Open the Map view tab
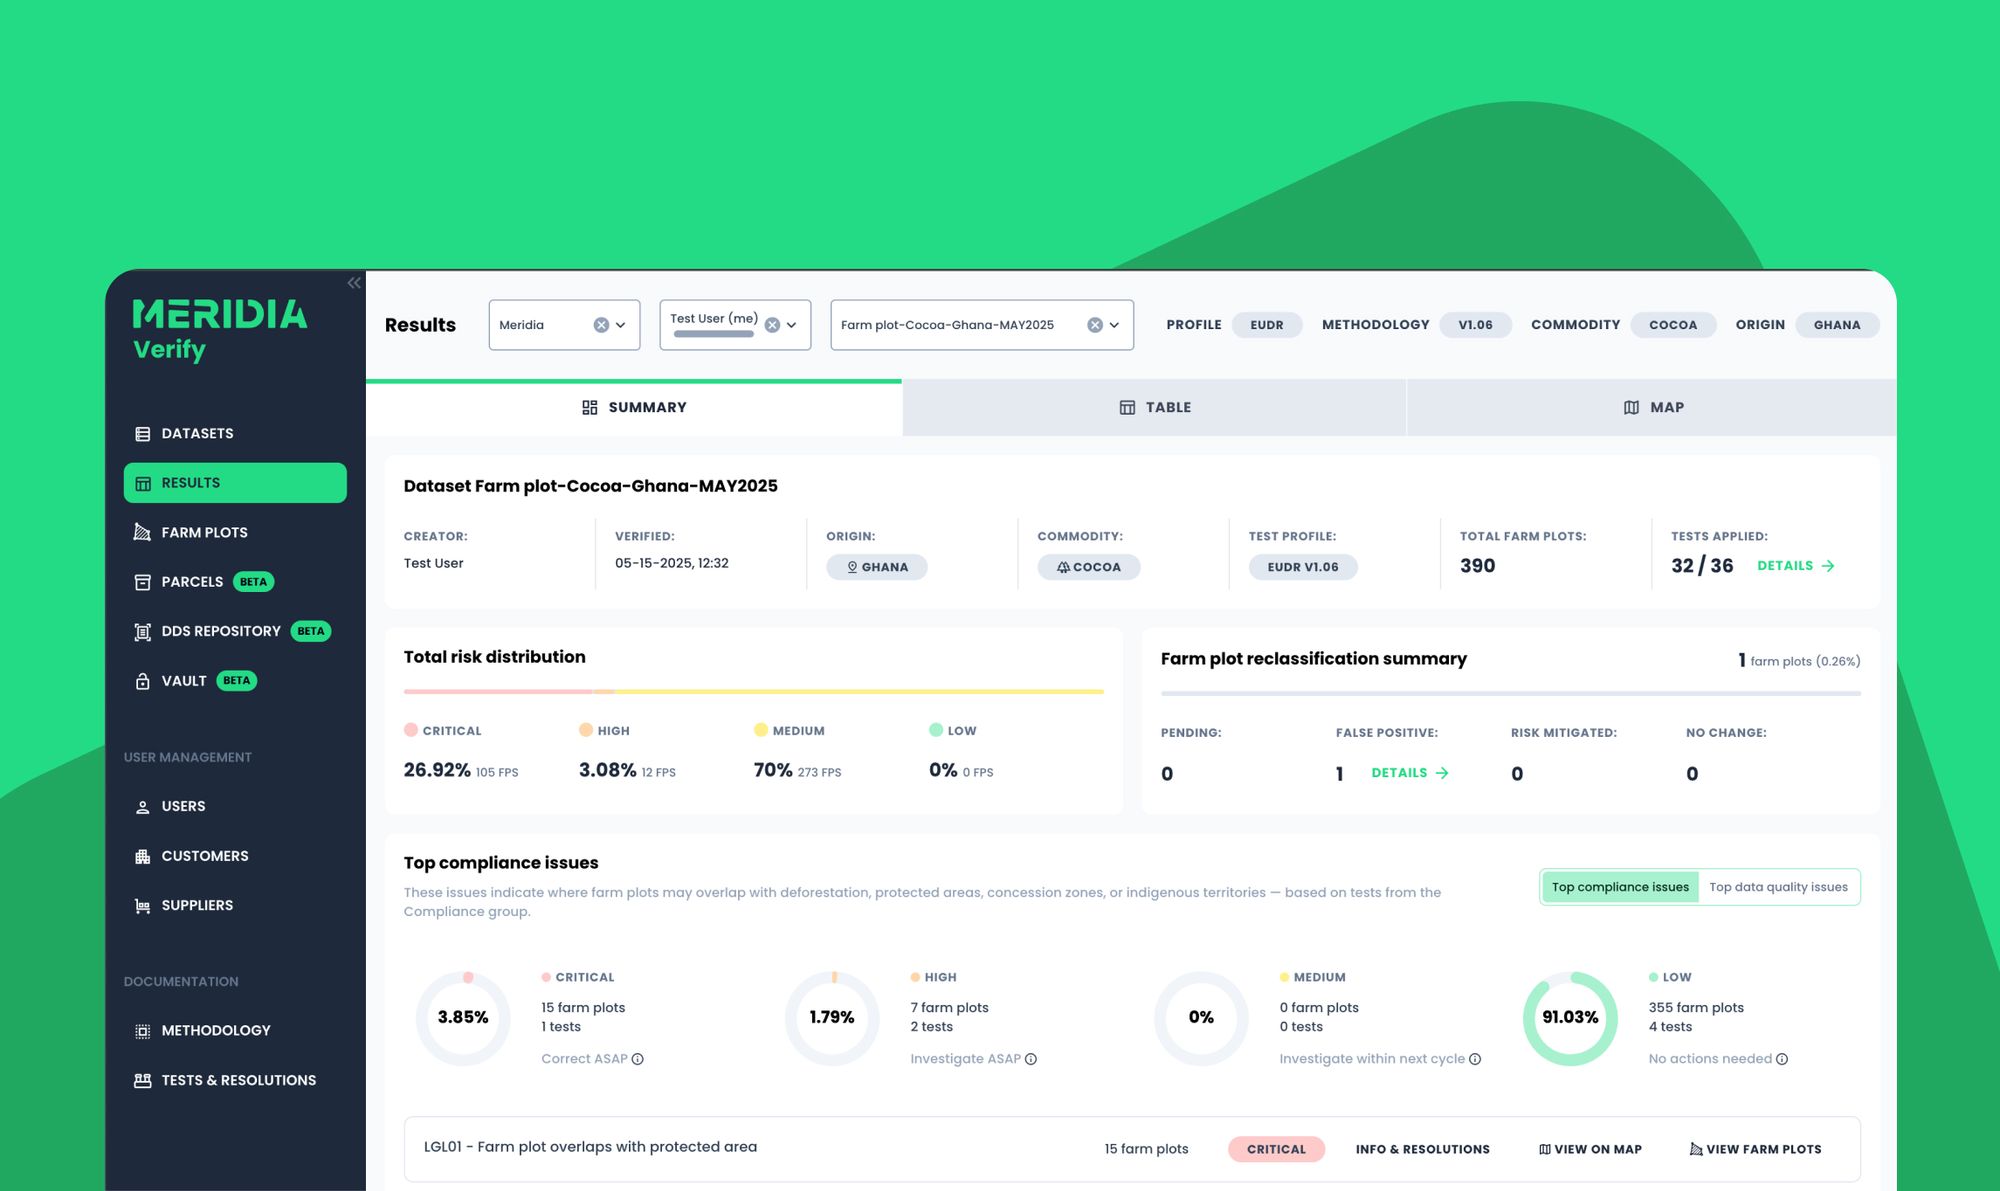The width and height of the screenshot is (2000, 1191). (x=1654, y=407)
